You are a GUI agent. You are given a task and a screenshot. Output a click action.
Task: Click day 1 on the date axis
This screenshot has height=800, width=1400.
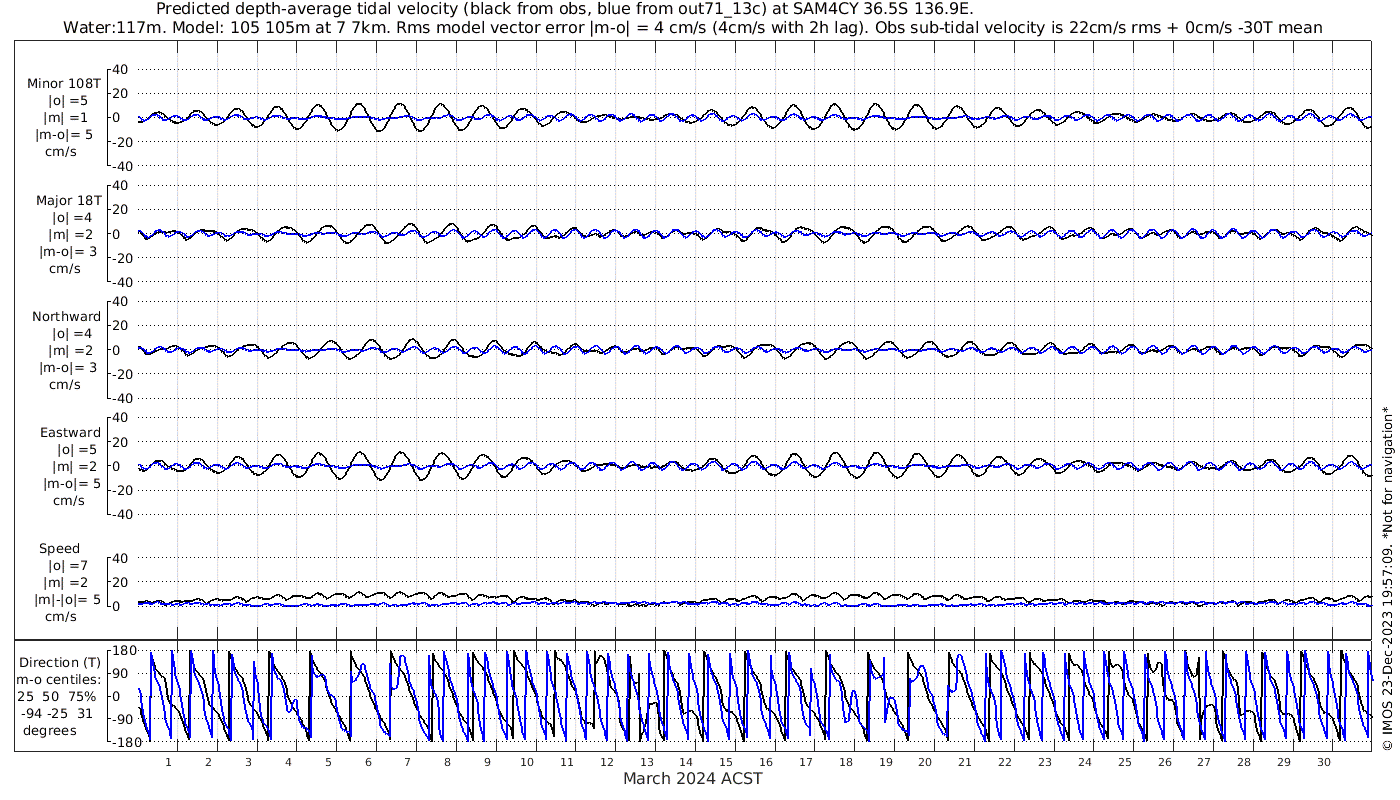pos(168,762)
